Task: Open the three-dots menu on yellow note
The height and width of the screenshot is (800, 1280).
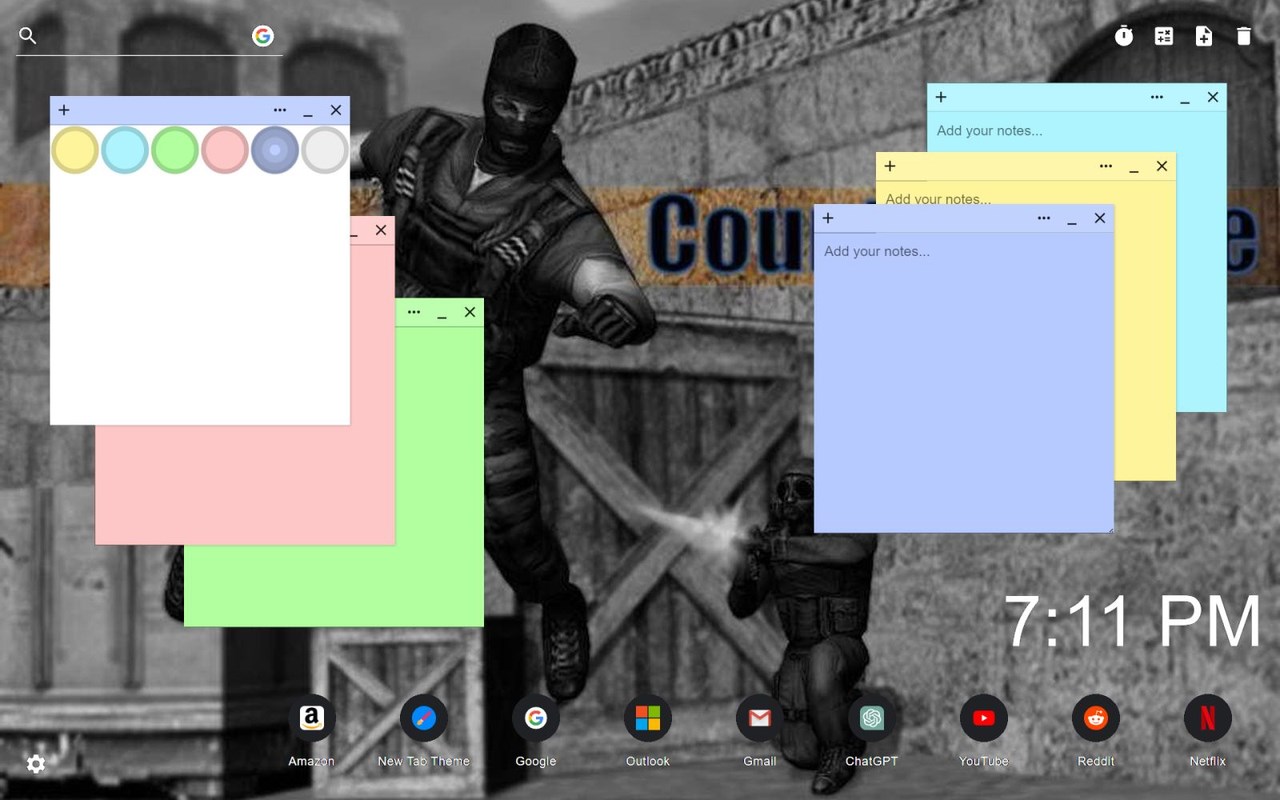Action: point(1106,166)
